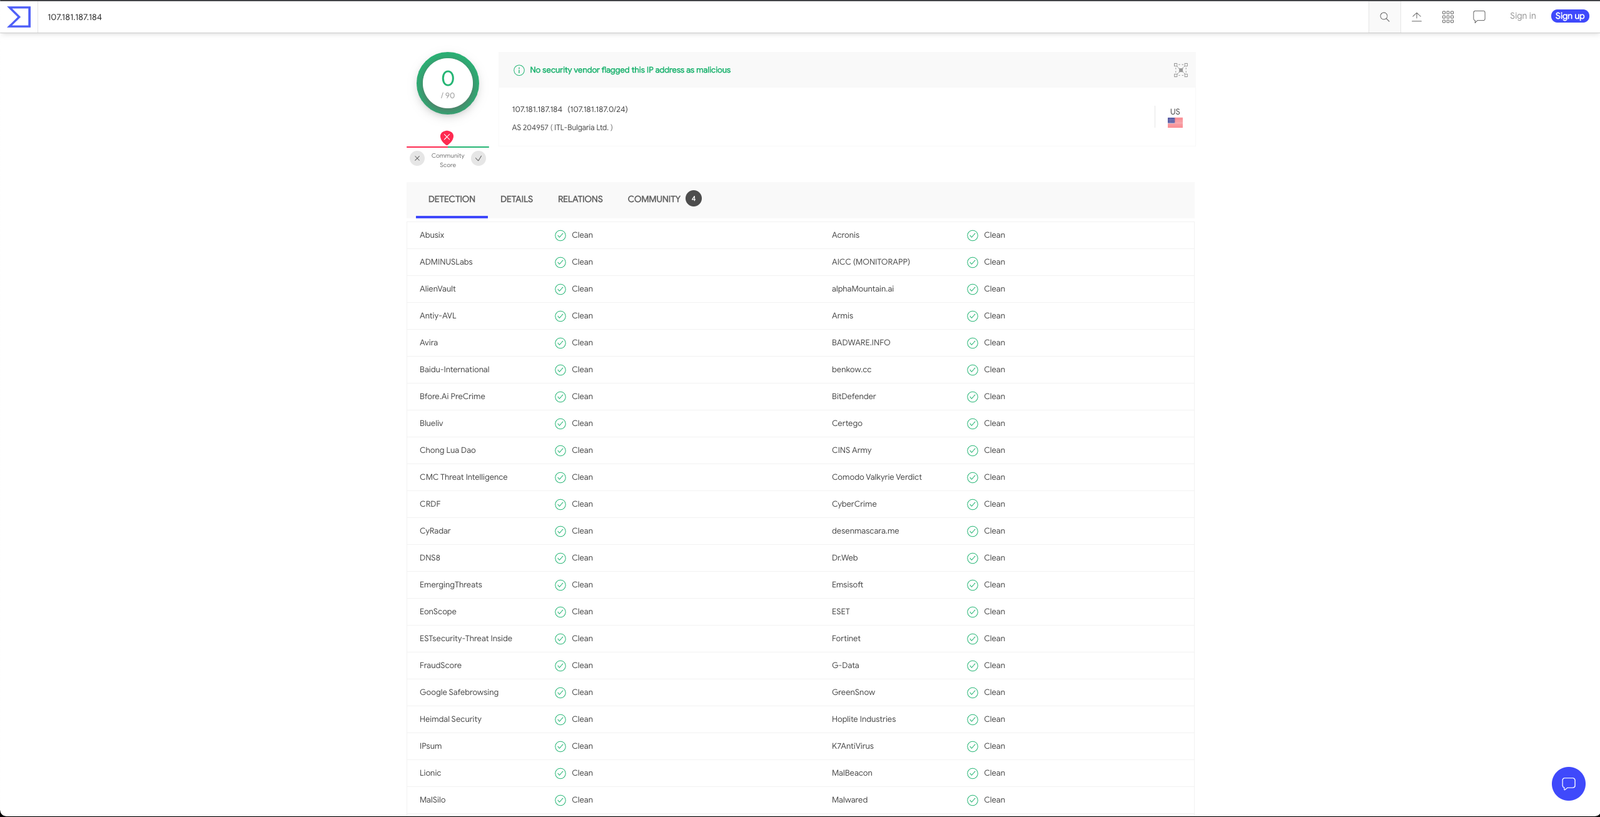Click the alphaMountain.ai vendor name
The width and height of the screenshot is (1600, 817).
pos(863,289)
